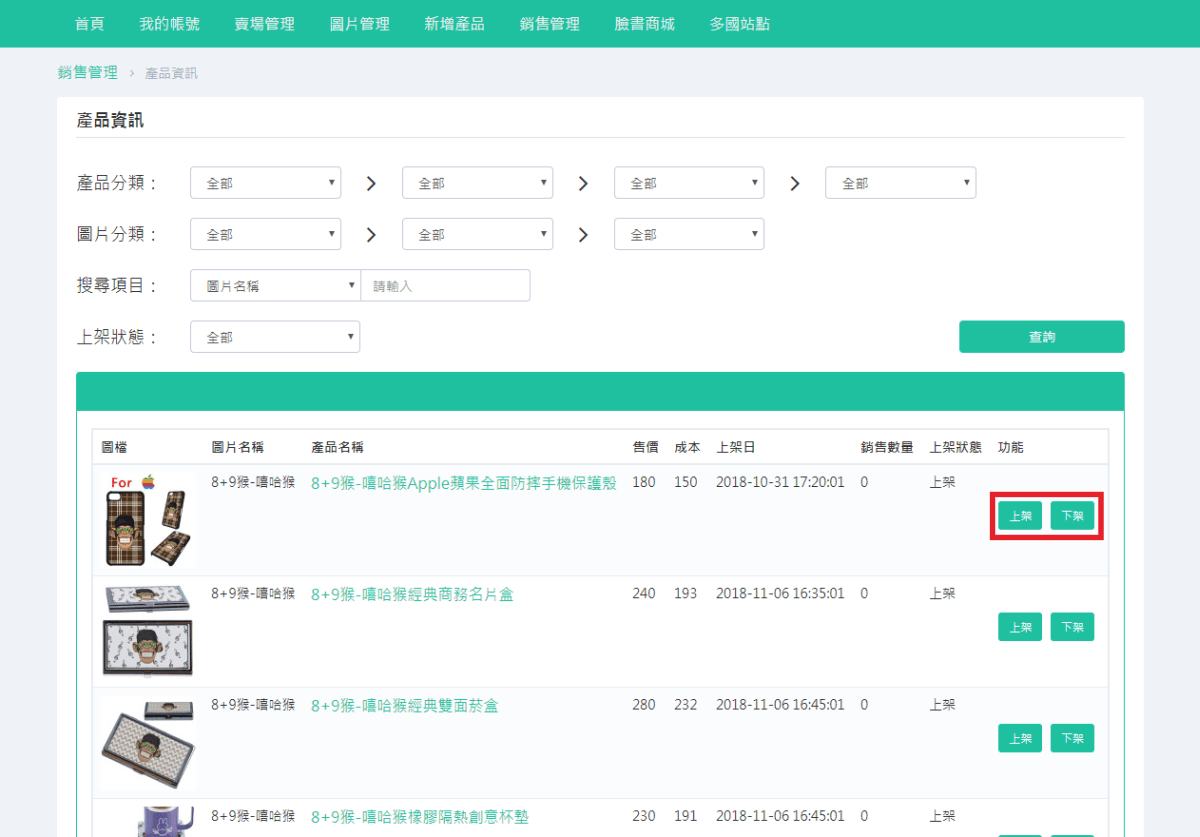This screenshot has width=1200, height=837.
Task: Click the phone case product thumbnail
Action: [x=148, y=520]
